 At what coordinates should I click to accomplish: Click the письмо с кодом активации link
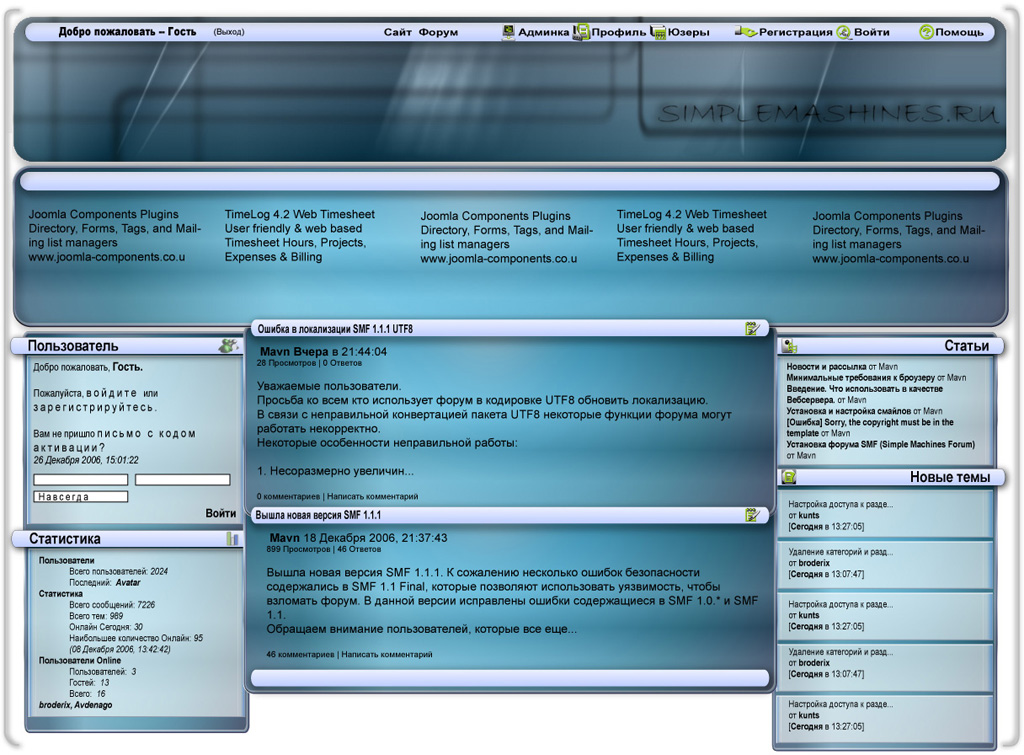[x=114, y=441]
